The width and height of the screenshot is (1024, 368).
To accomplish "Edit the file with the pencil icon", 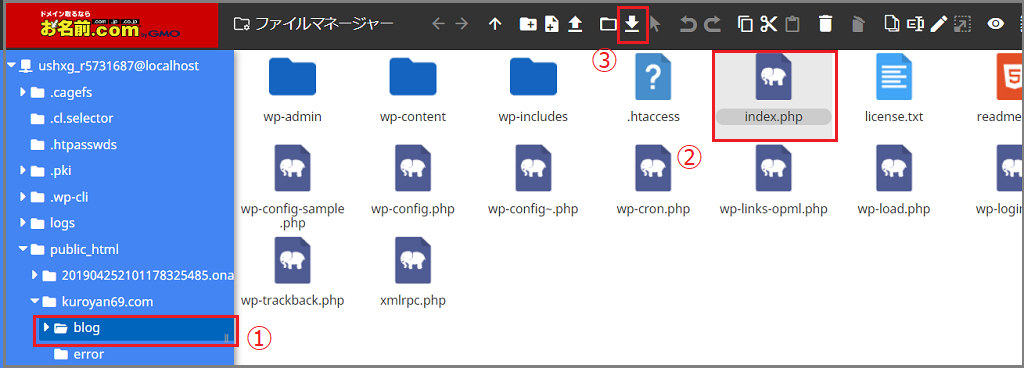I will point(938,24).
